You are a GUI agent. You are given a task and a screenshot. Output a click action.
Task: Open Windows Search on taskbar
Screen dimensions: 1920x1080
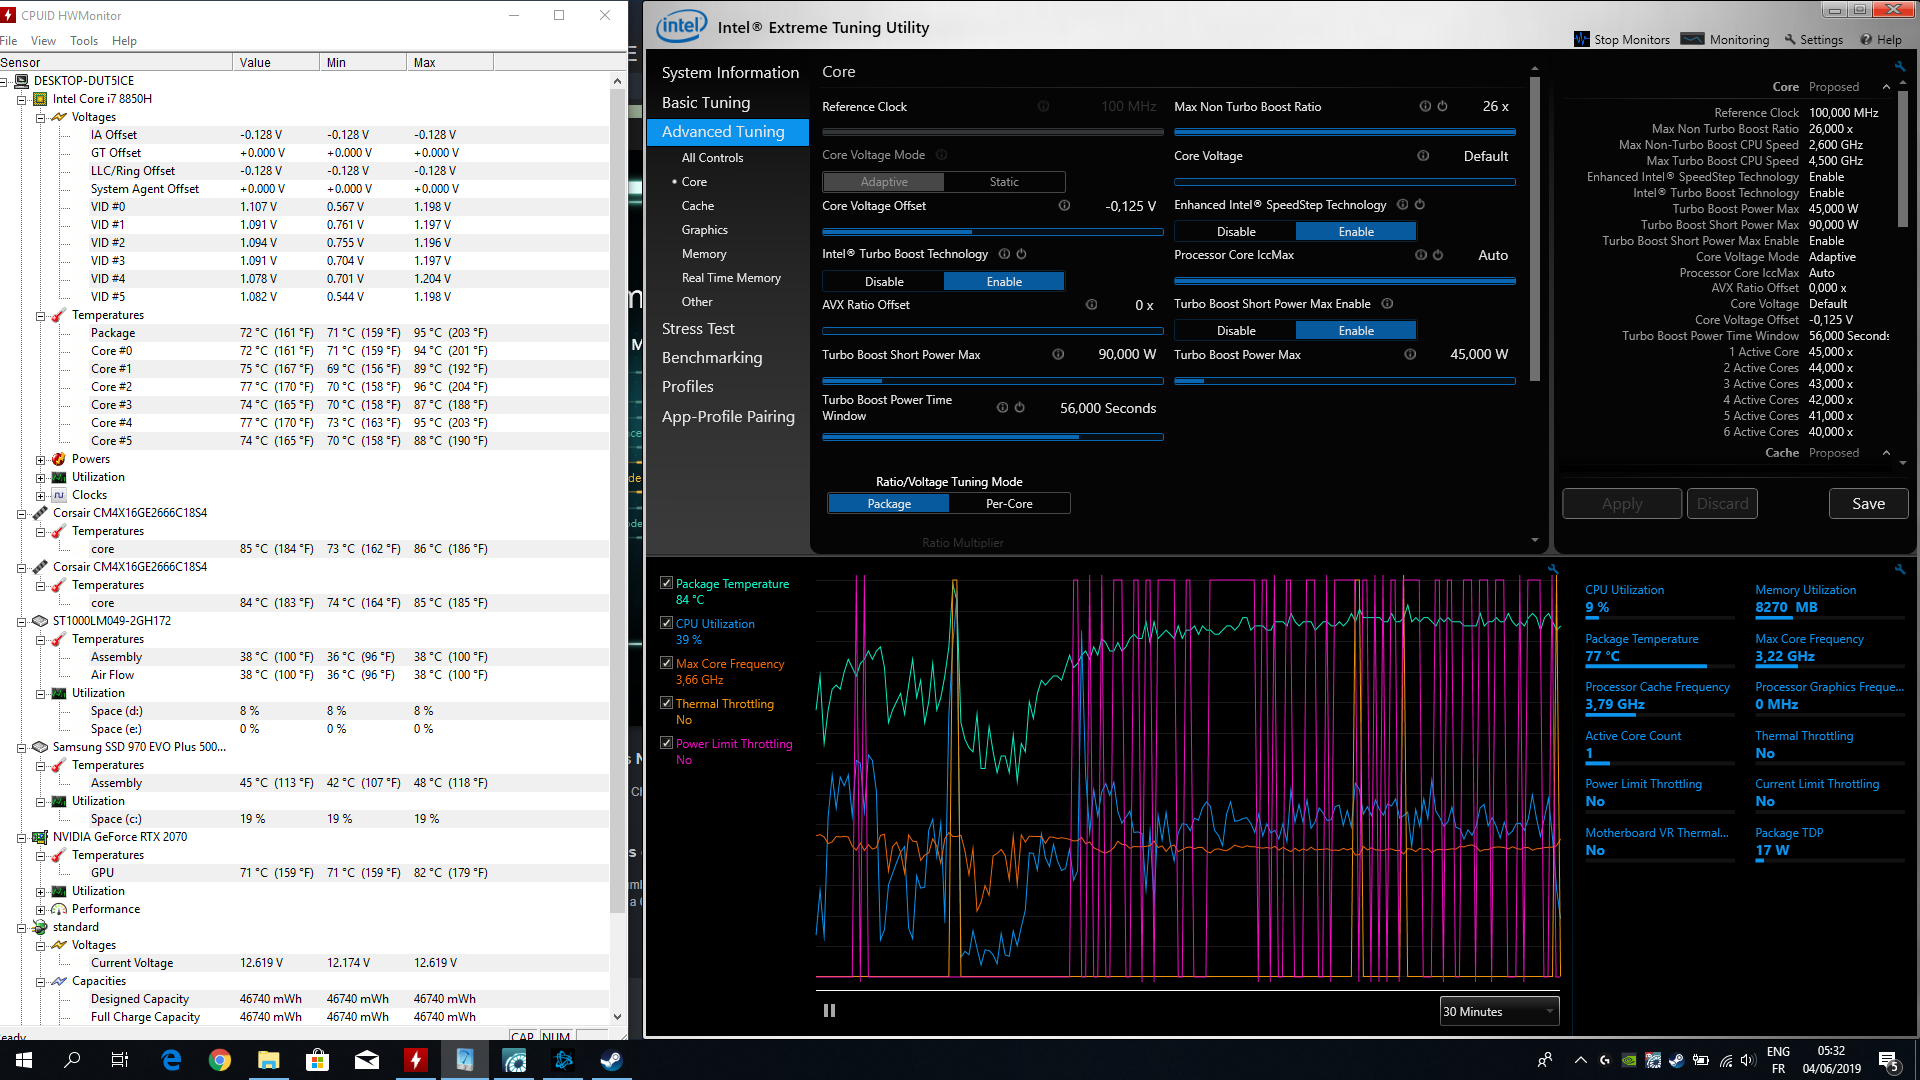click(72, 1060)
